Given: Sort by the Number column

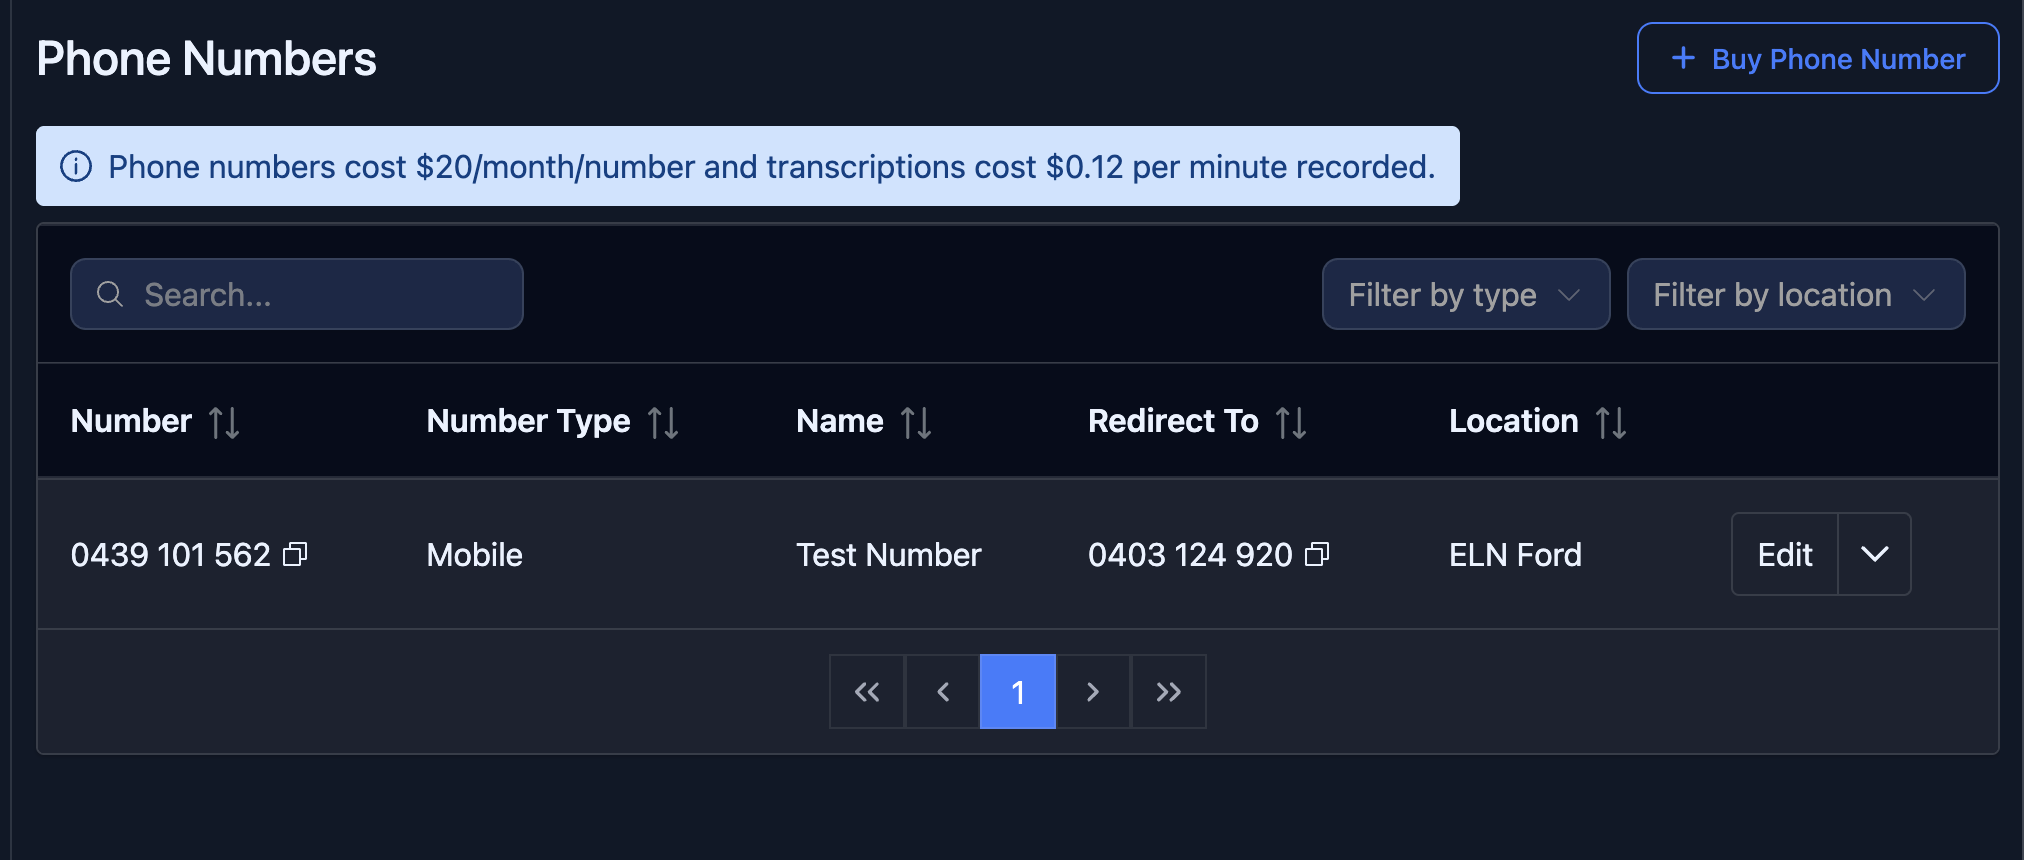Looking at the screenshot, I should tap(224, 422).
